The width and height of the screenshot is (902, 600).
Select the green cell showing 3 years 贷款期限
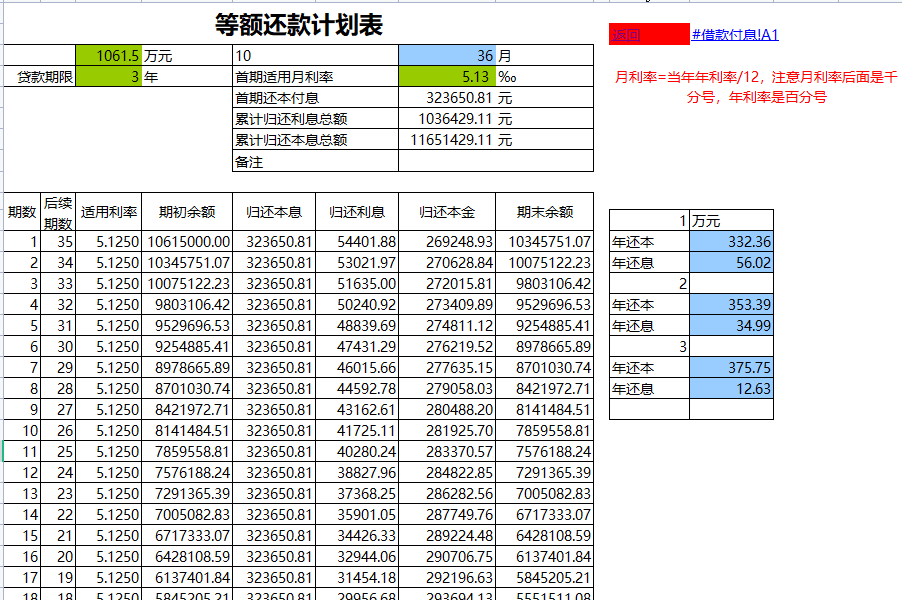tap(110, 74)
